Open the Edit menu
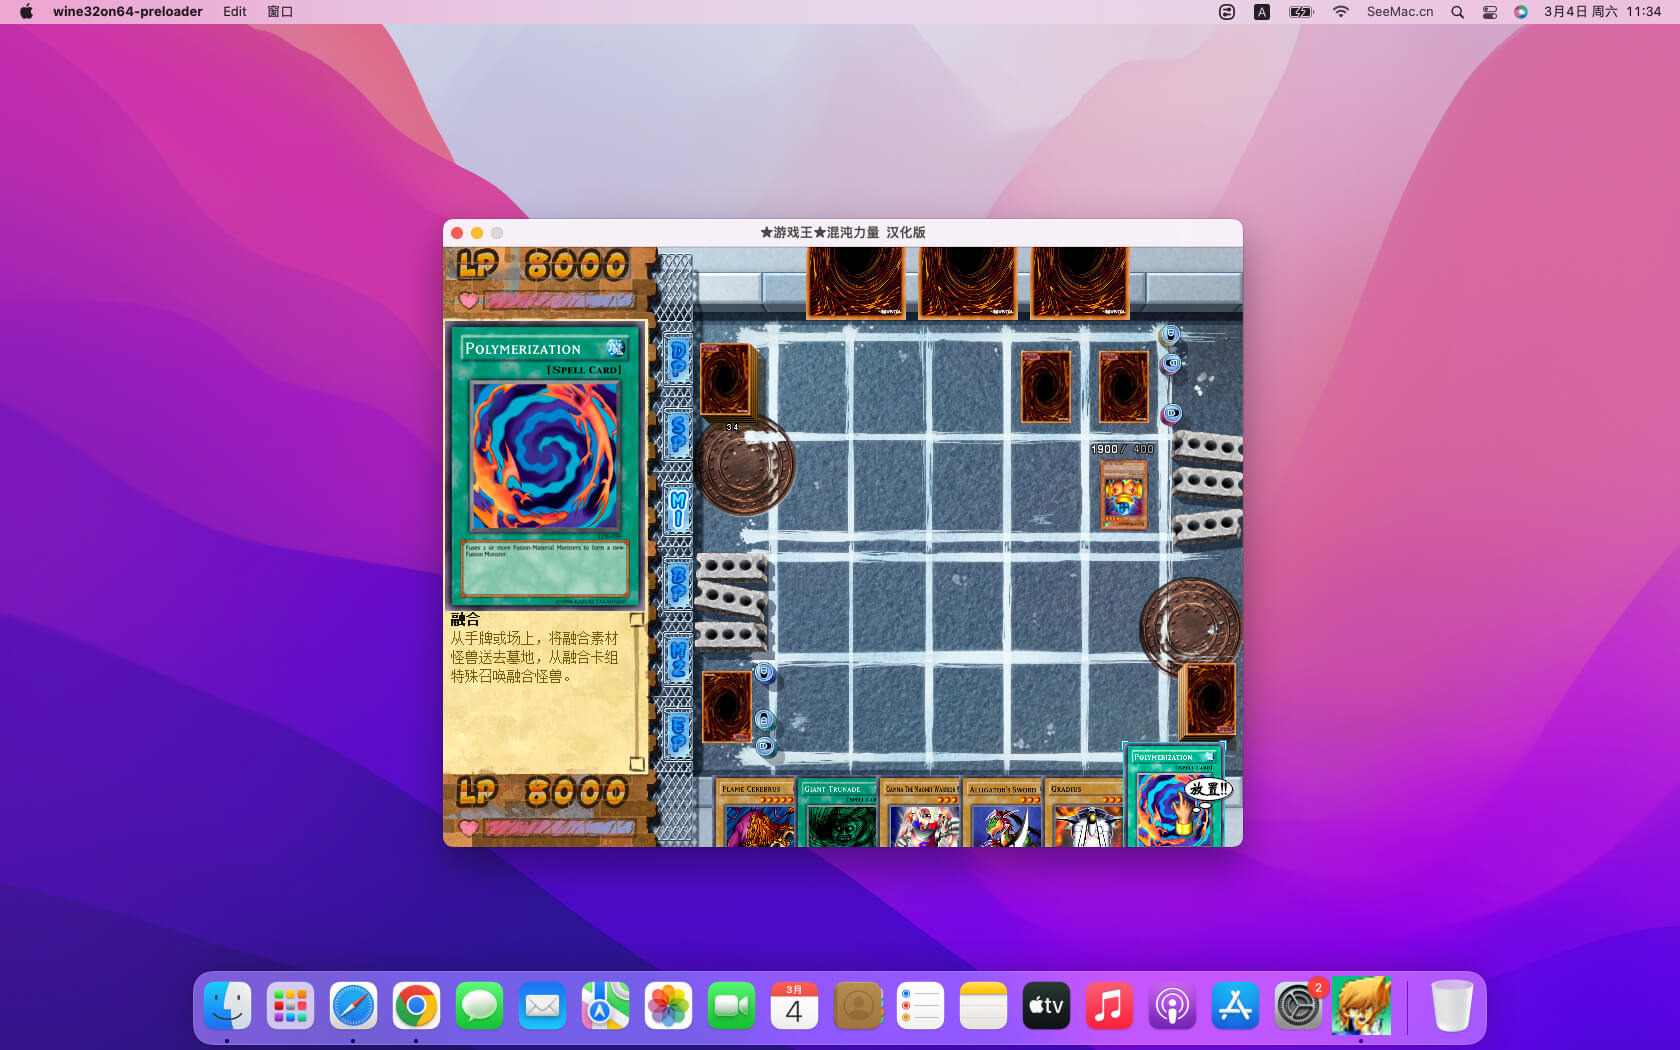Image resolution: width=1680 pixels, height=1050 pixels. click(x=235, y=12)
